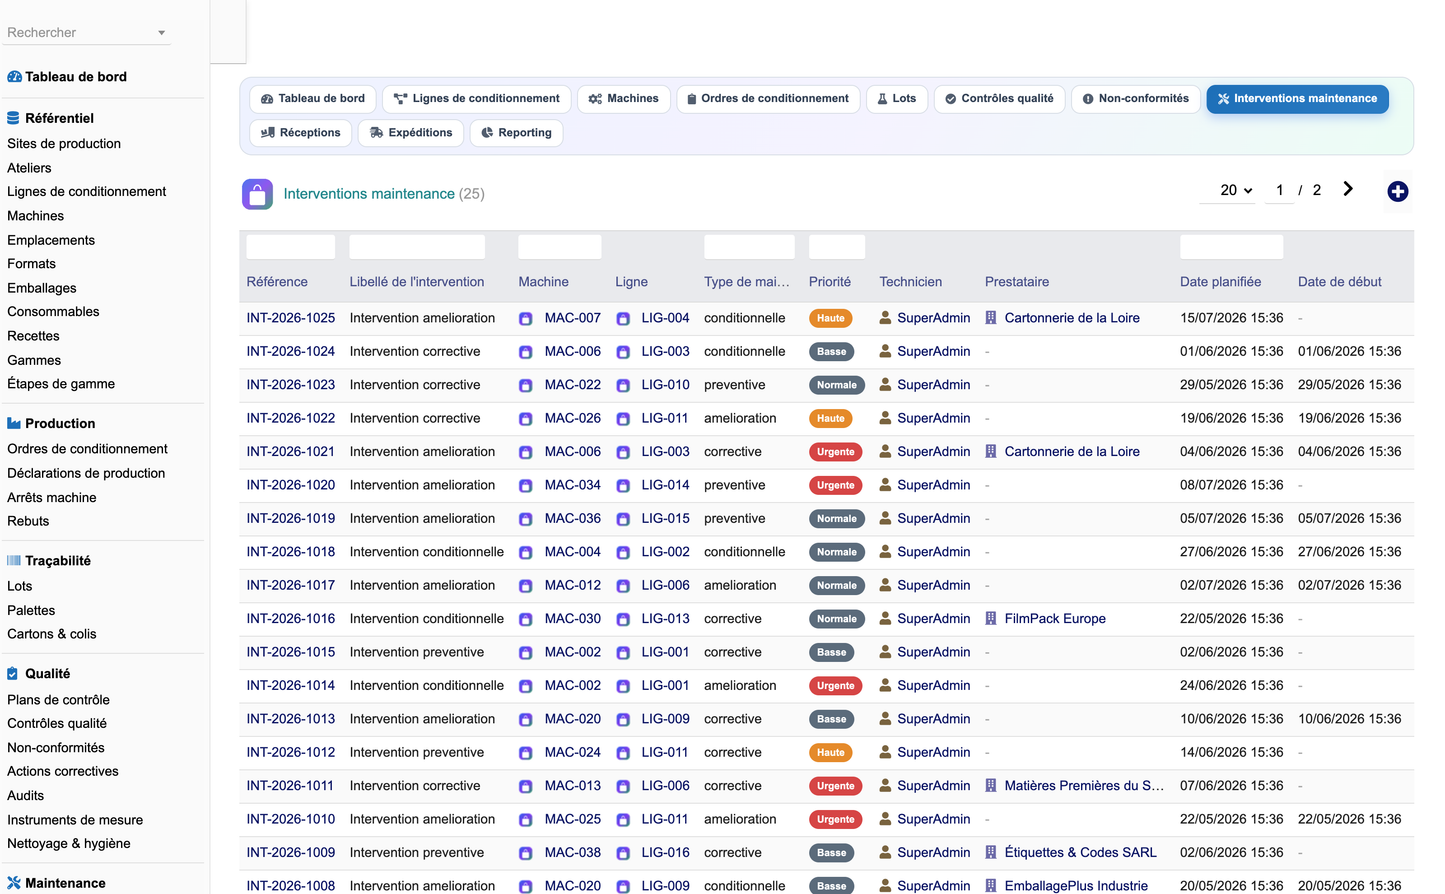
Task: Click the Date planifiée filter field
Action: pyautogui.click(x=1232, y=247)
